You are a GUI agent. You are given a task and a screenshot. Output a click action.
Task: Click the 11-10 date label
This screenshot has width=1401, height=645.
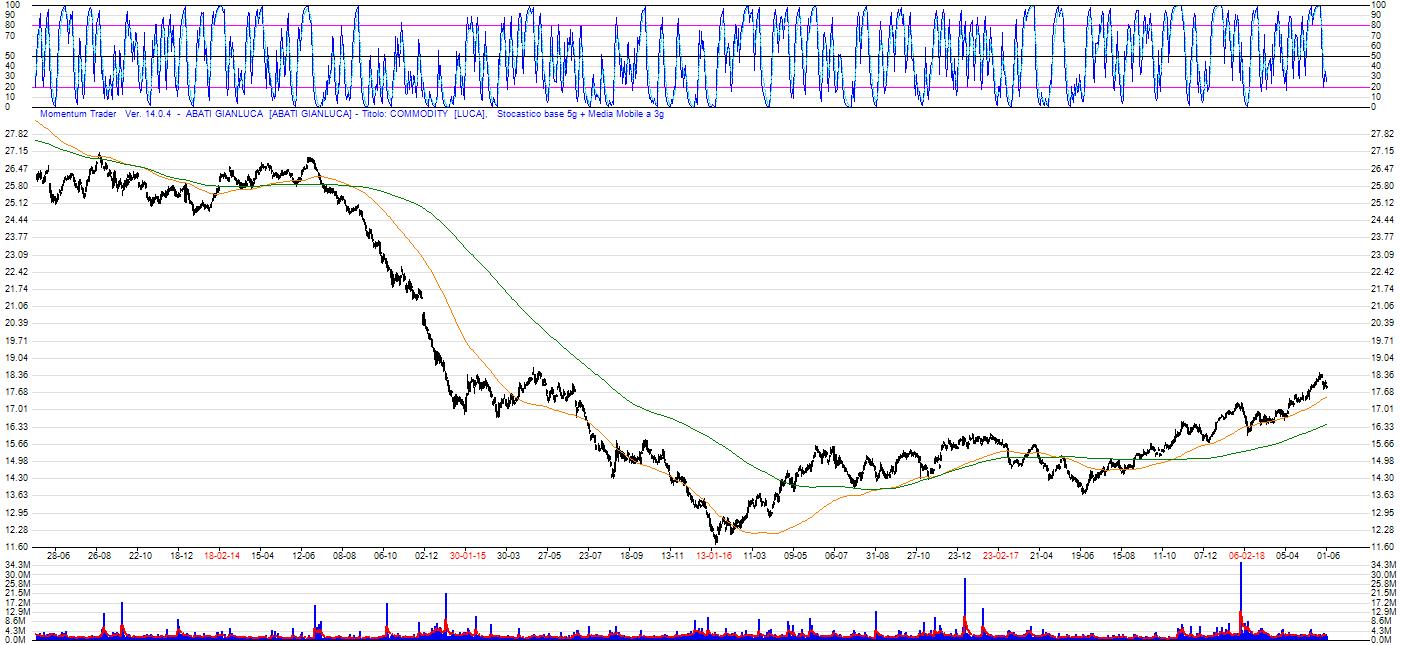tap(1165, 554)
